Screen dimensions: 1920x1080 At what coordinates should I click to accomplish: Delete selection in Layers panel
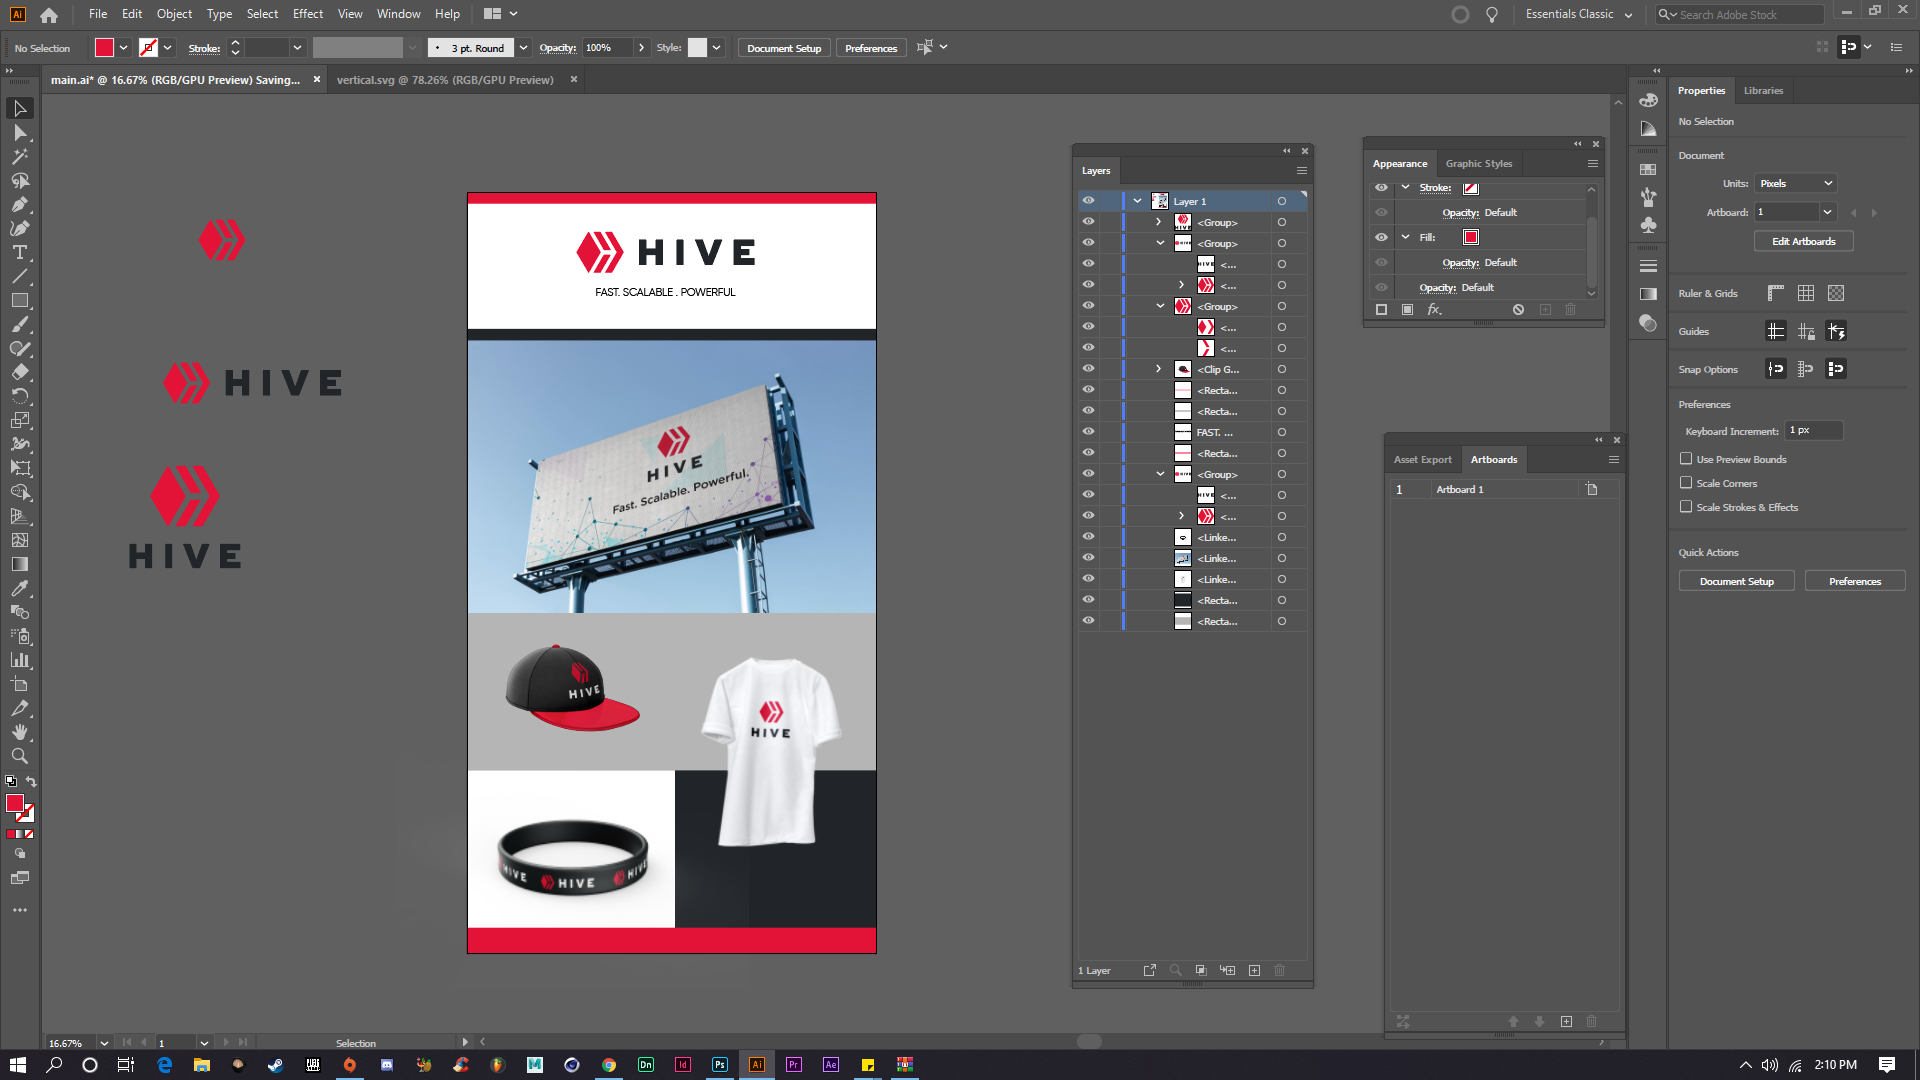1279,970
